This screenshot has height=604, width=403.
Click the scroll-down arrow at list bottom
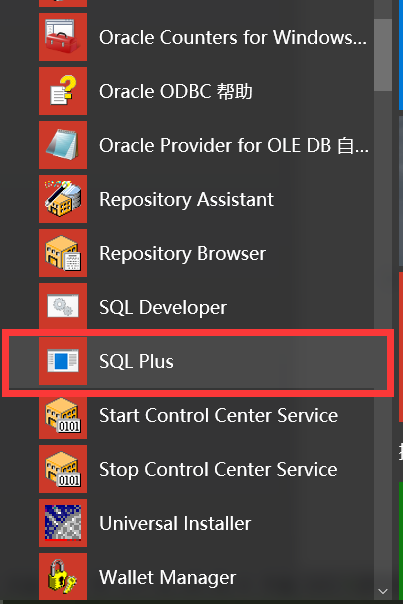click(x=383, y=591)
